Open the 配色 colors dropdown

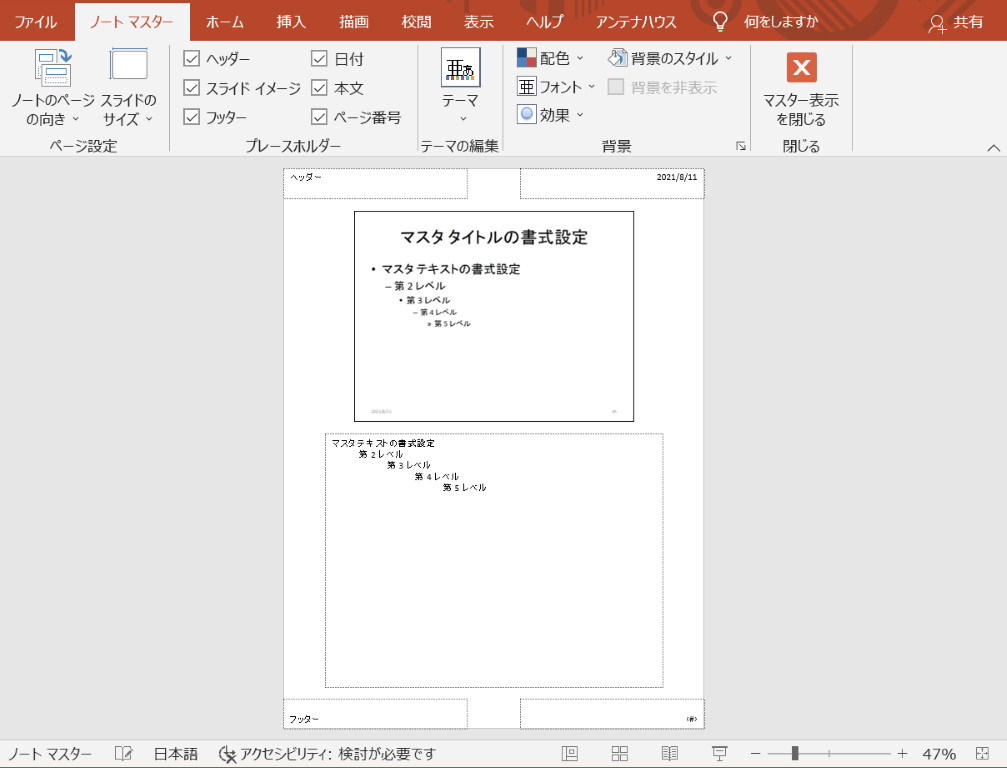click(551, 58)
